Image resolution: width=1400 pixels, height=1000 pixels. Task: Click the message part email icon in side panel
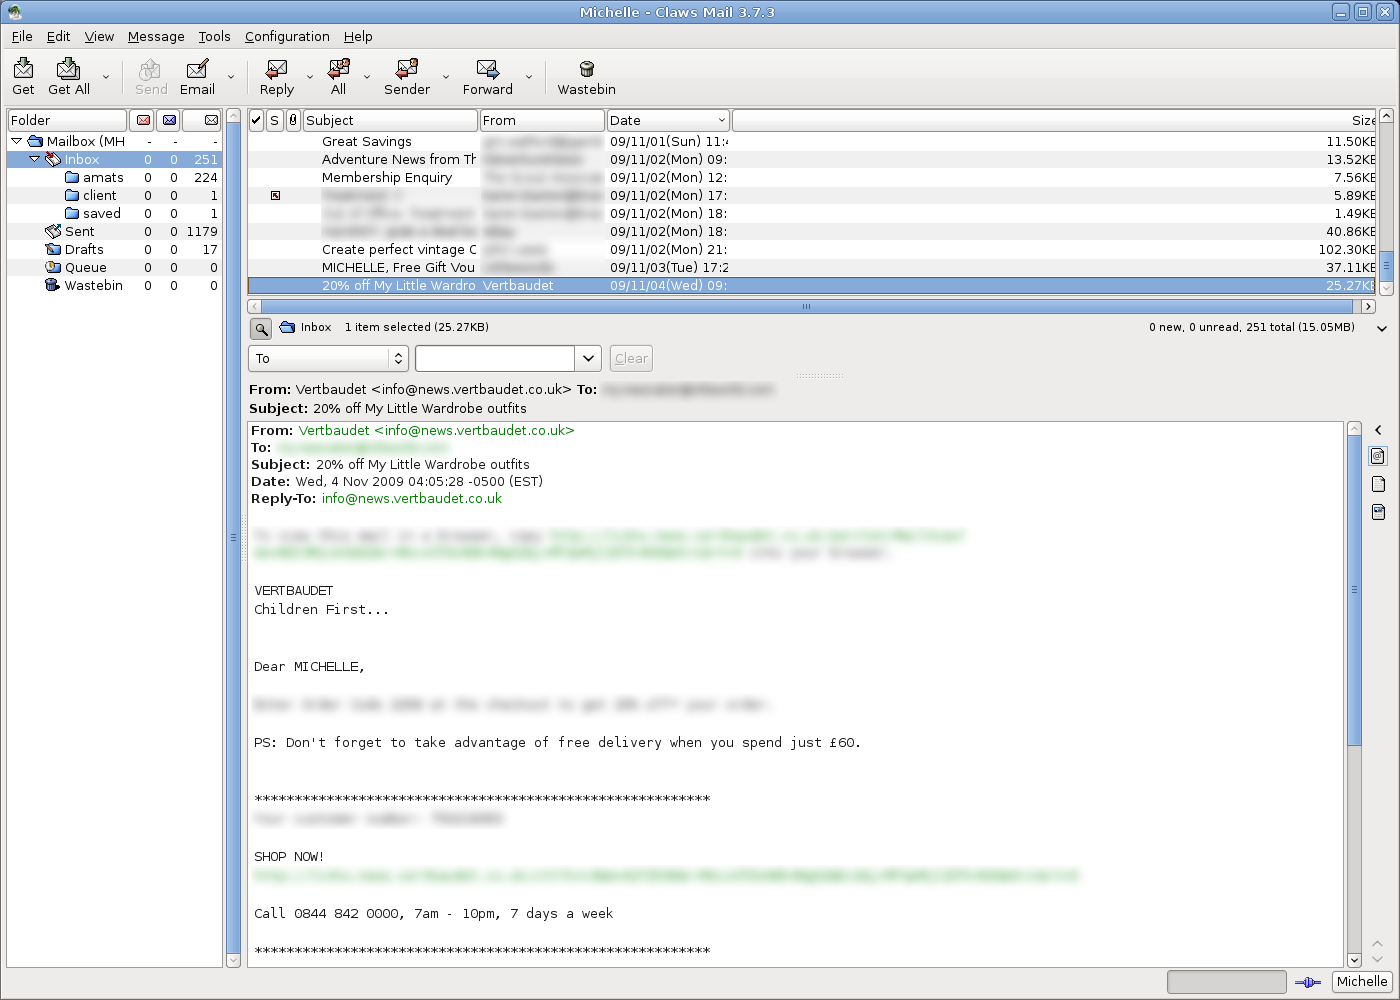pyautogui.click(x=1378, y=456)
